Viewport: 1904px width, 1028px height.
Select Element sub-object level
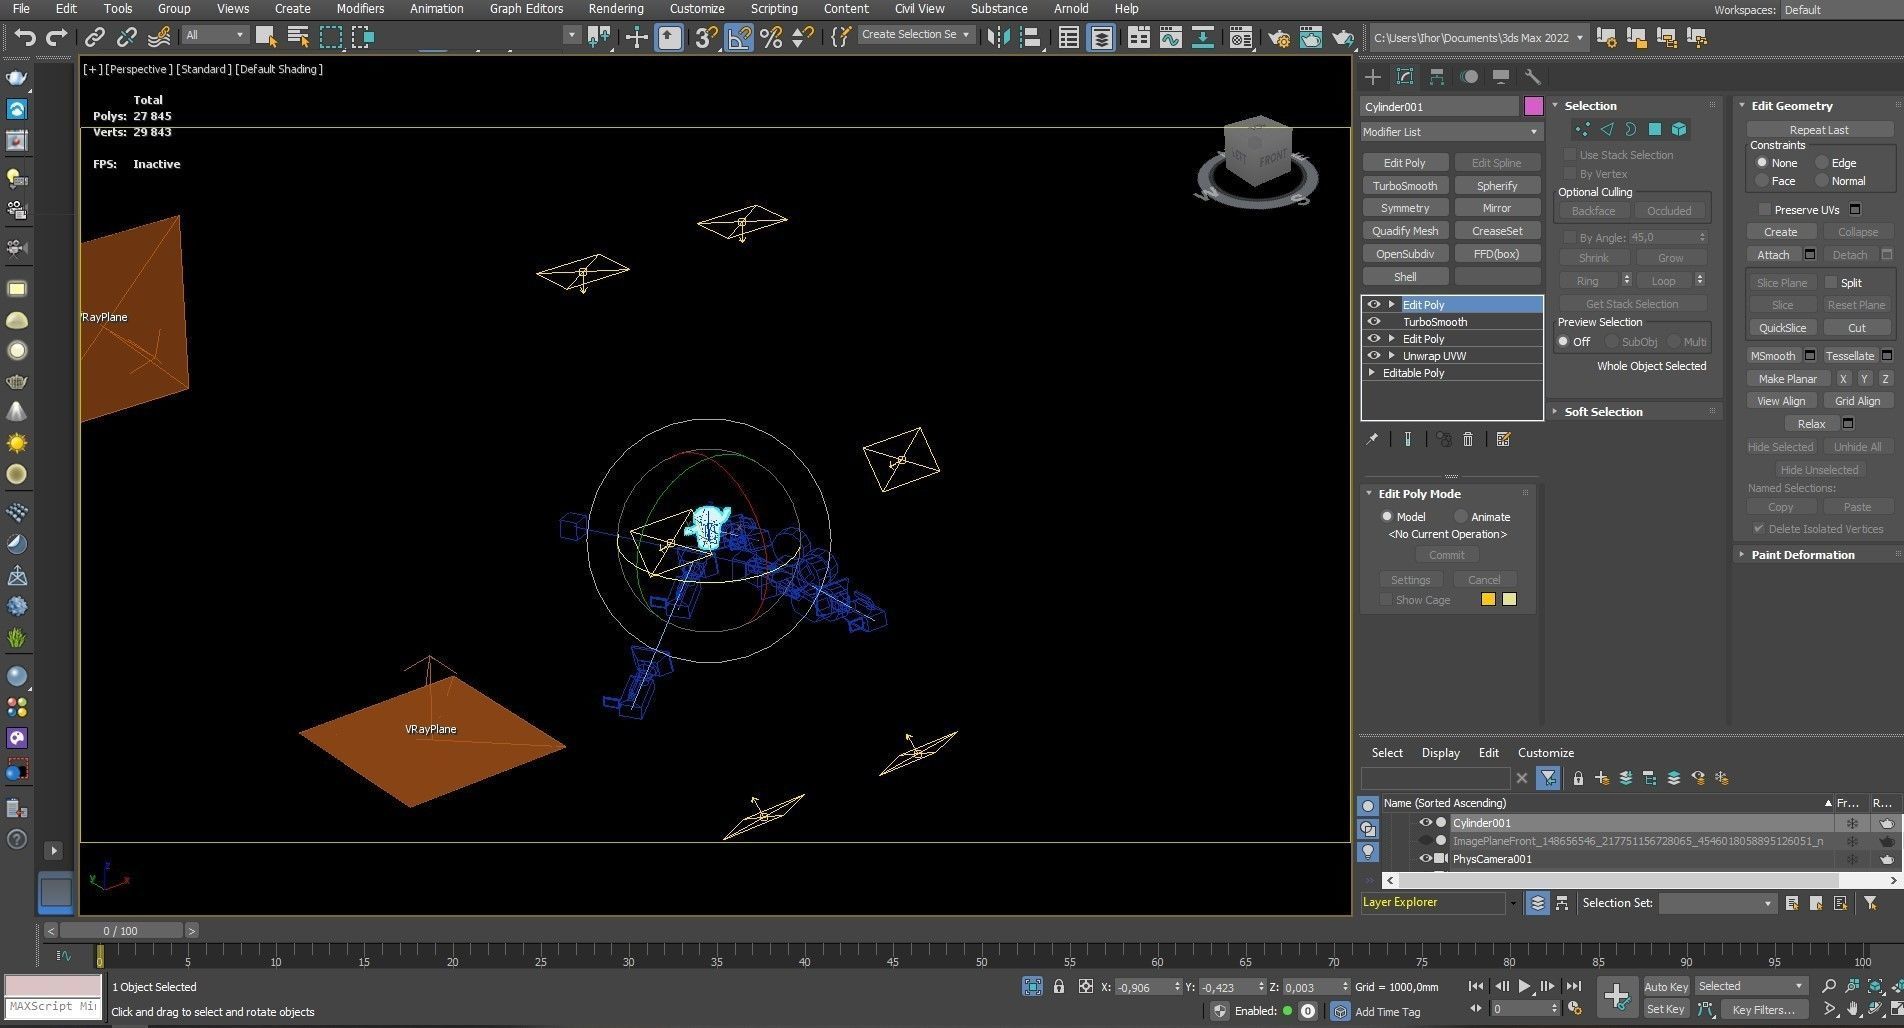pos(1679,129)
